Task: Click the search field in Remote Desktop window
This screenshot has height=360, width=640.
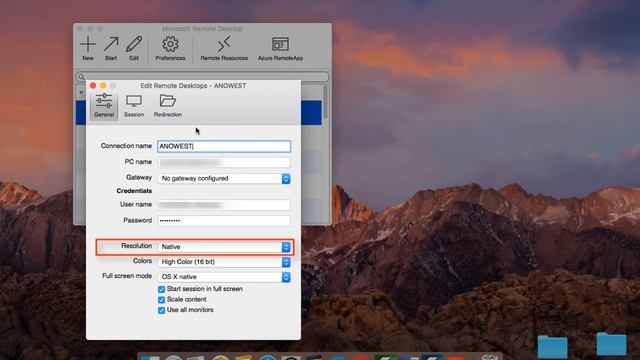Action: (202, 76)
